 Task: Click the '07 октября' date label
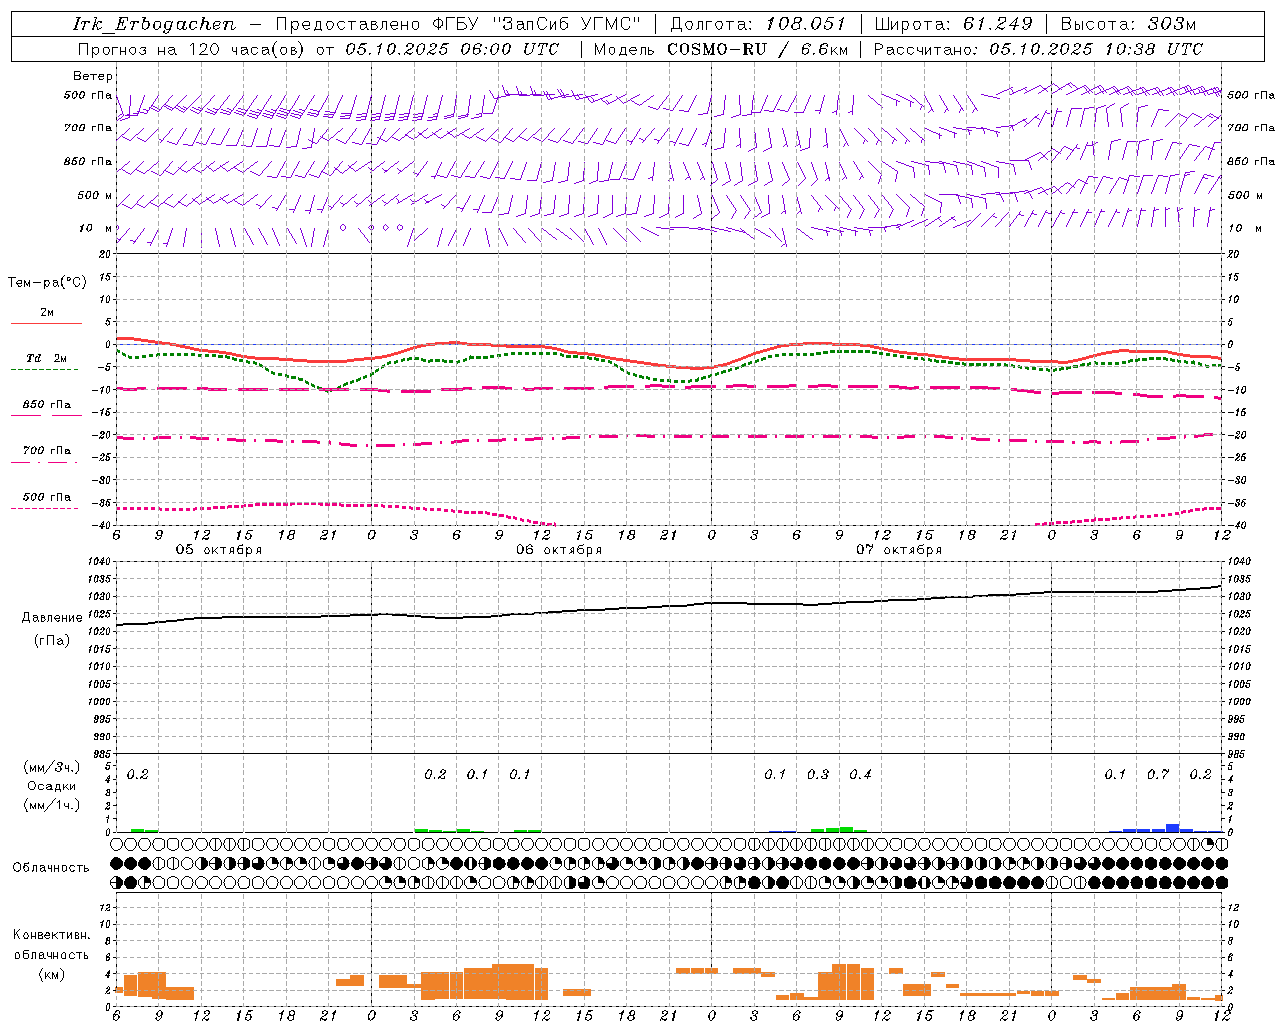[899, 550]
